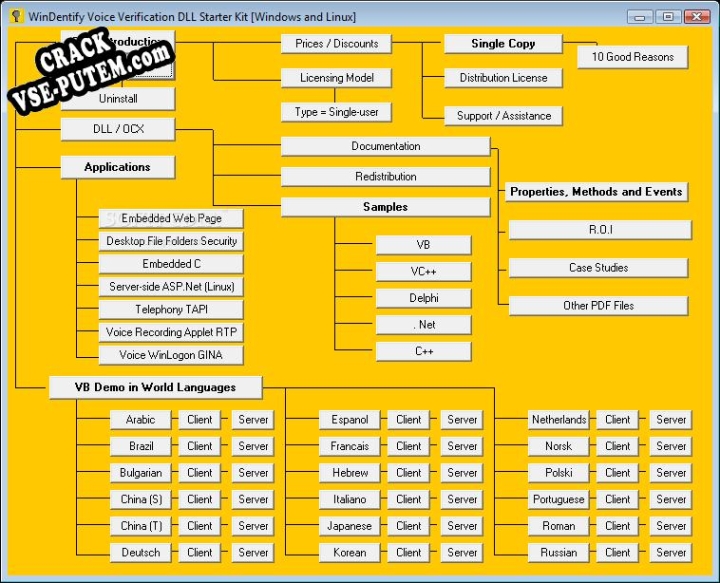
Task: Open the Embedded C application
Action: [x=171, y=264]
